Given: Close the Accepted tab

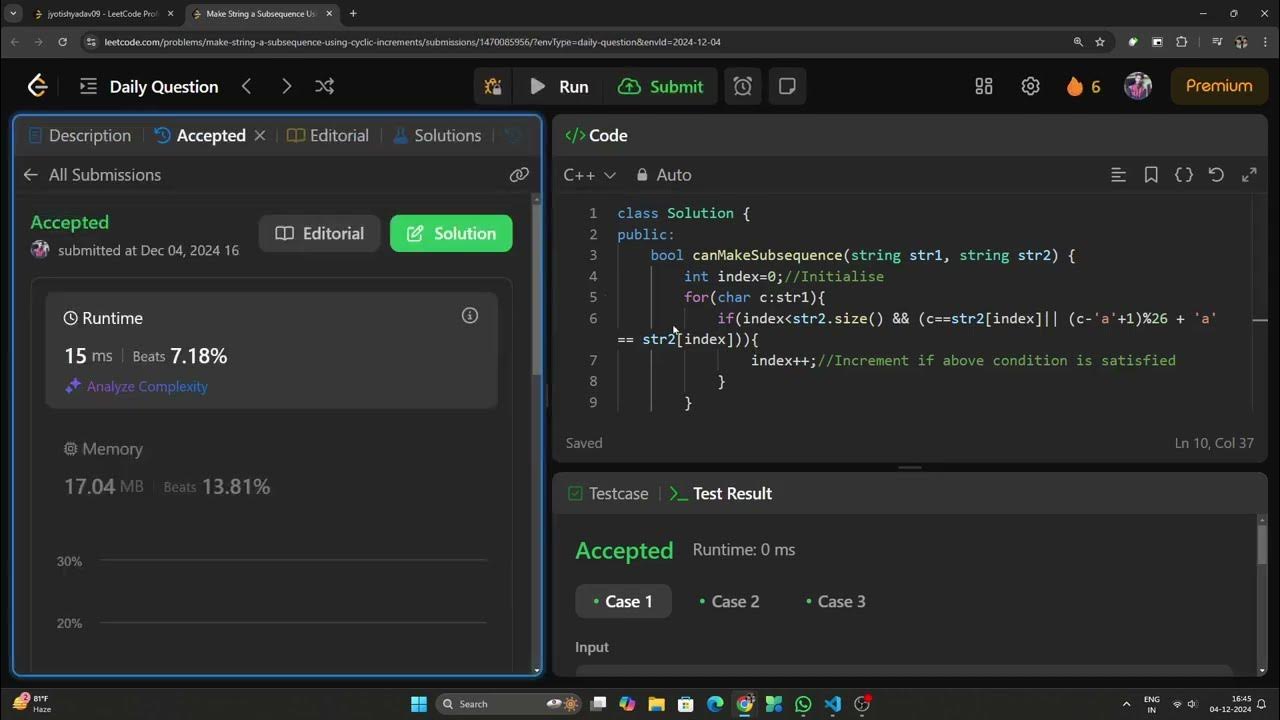Looking at the screenshot, I should pos(260,135).
